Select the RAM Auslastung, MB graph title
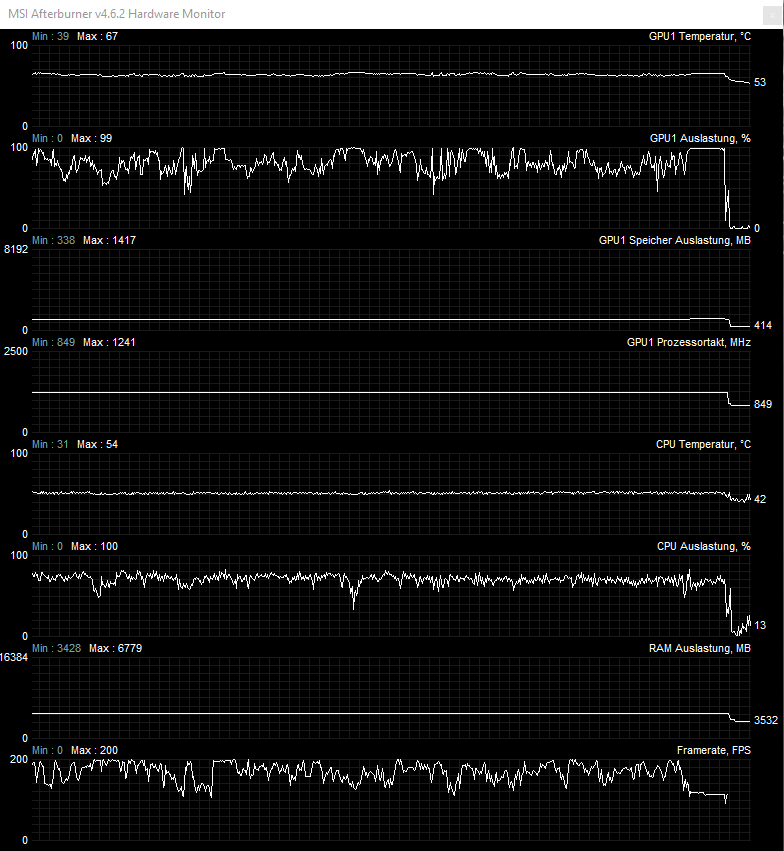Screen dimensions: 784x851 699,649
